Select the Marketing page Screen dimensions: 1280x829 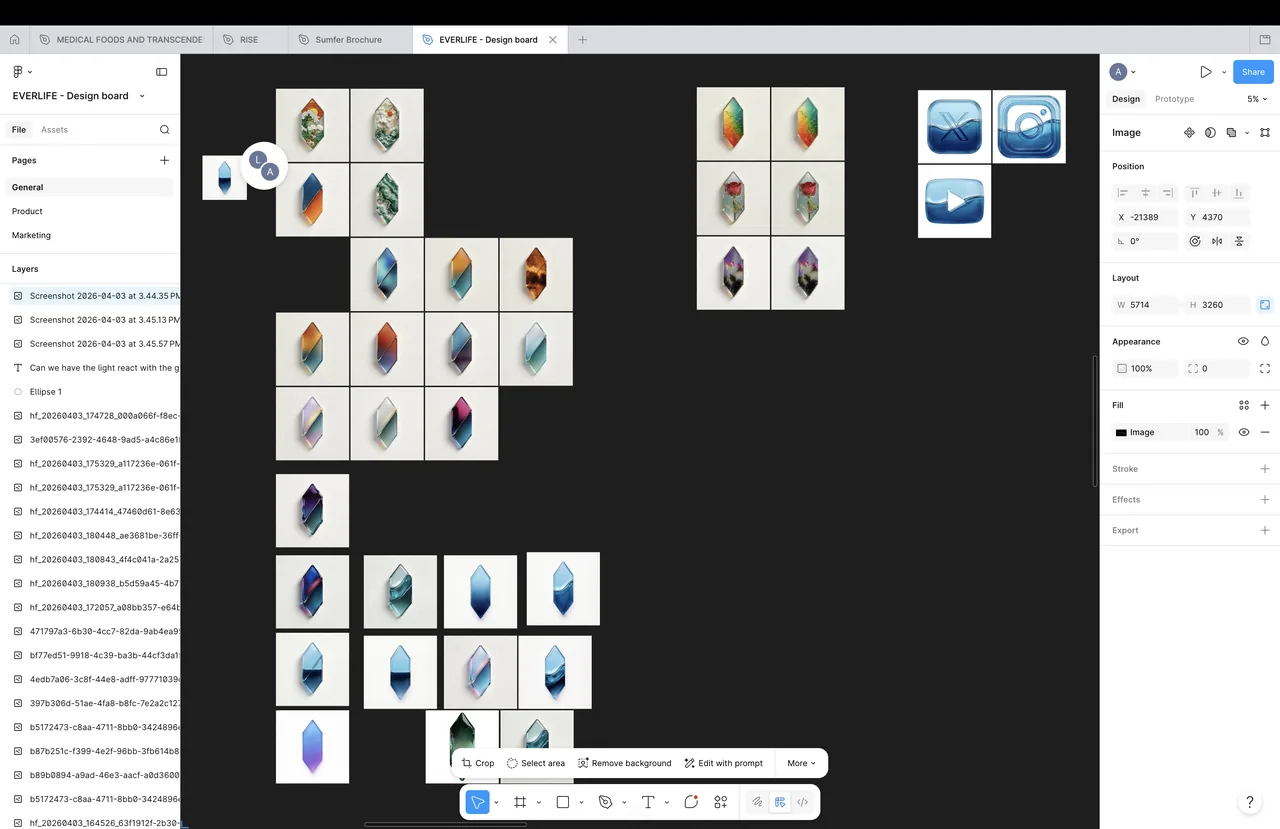pos(90,235)
